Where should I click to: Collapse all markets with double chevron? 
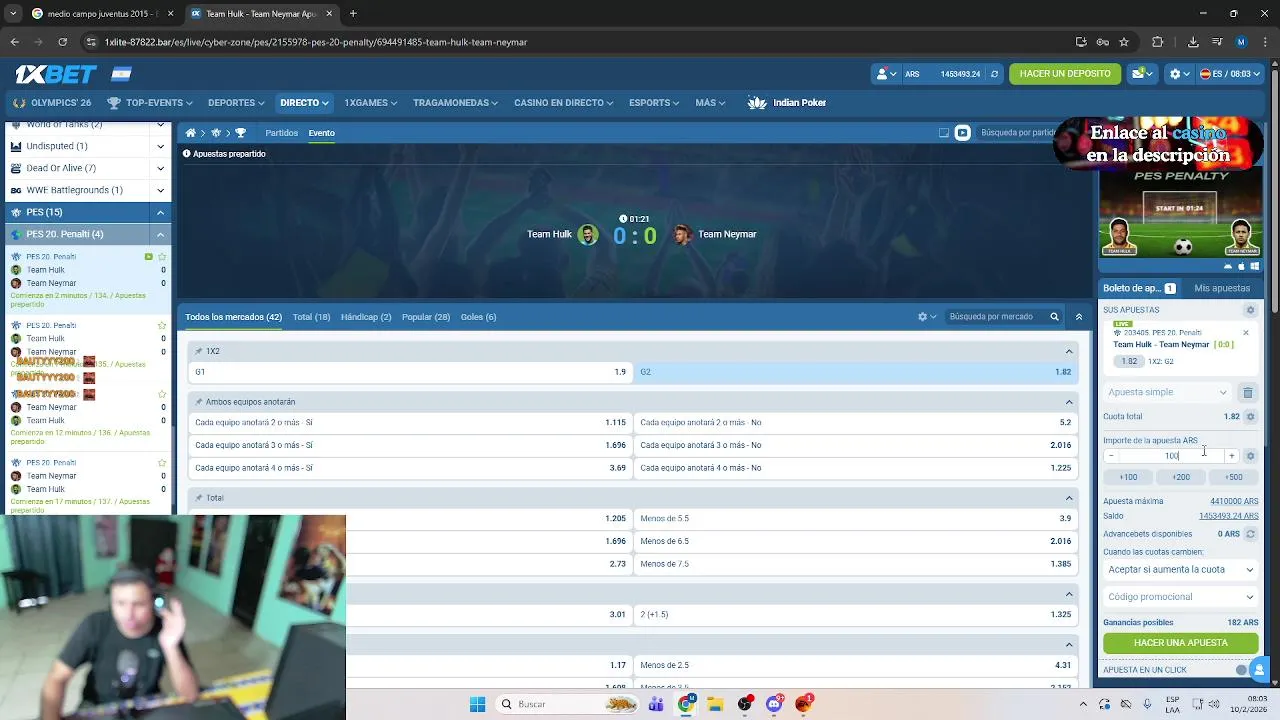[1078, 317]
